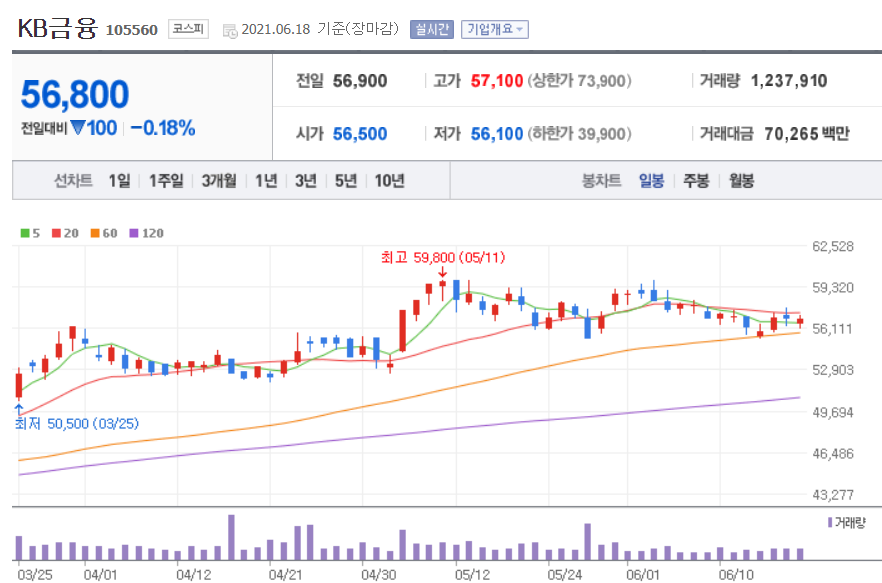Image resolution: width=882 pixels, height=583 pixels.
Task: Click the stock code 105560
Action: click(132, 30)
